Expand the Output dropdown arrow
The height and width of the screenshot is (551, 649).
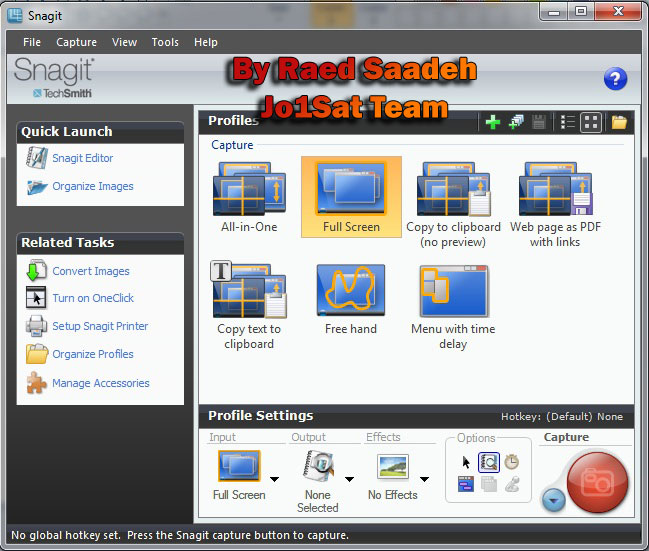pyautogui.click(x=350, y=479)
